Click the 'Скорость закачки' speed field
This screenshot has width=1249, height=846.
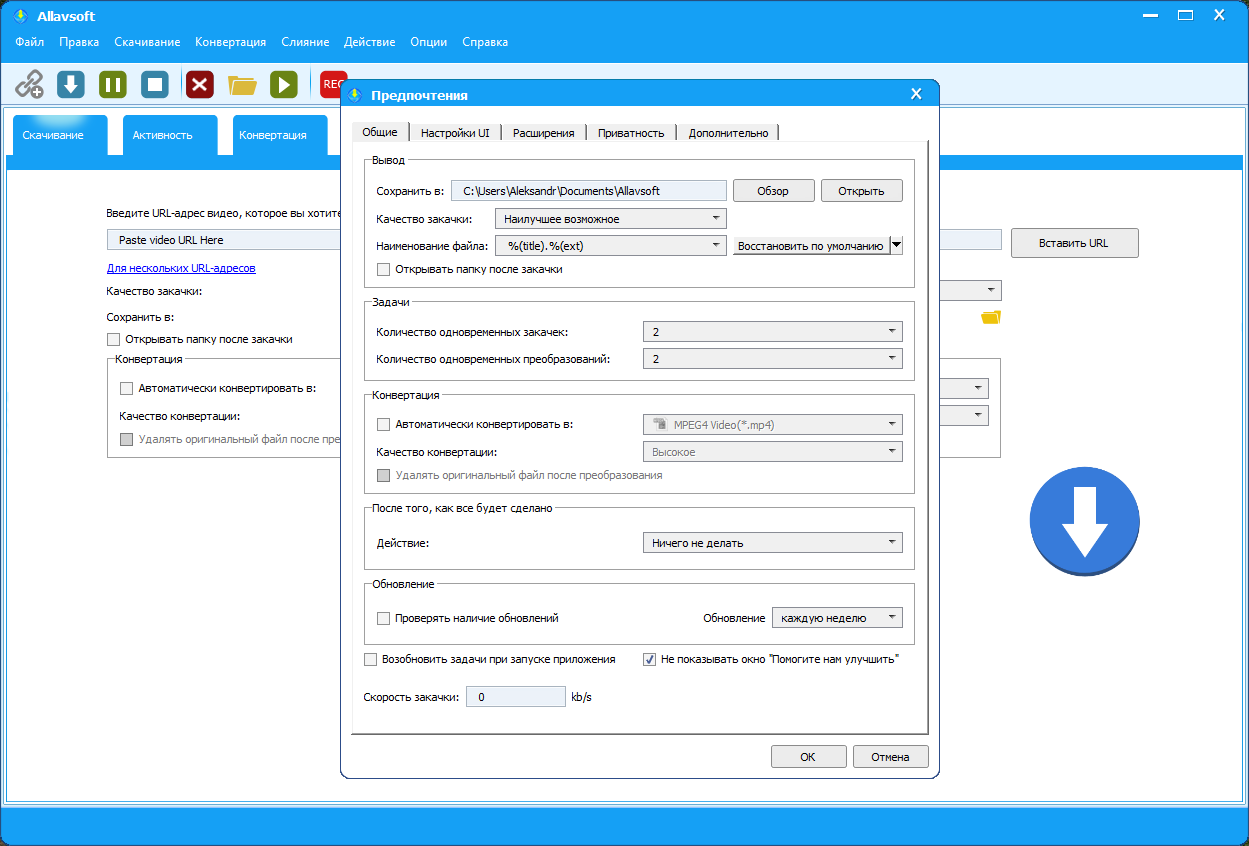point(516,696)
